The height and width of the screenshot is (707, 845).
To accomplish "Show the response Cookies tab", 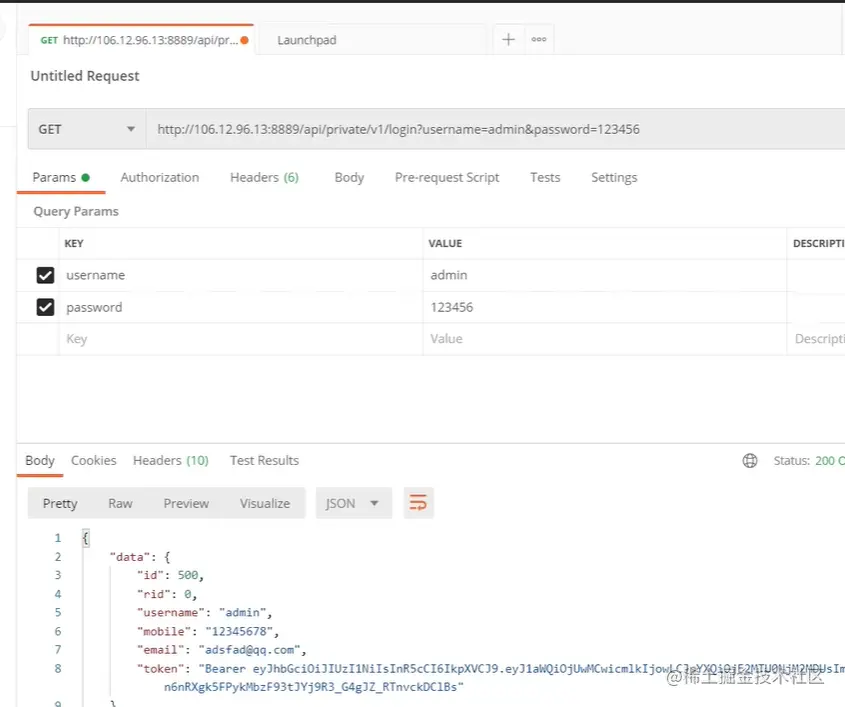I will [94, 461].
